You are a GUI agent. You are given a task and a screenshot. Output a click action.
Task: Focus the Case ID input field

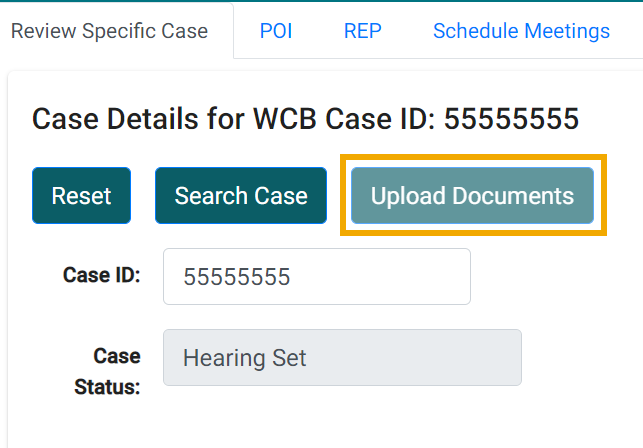tap(316, 276)
